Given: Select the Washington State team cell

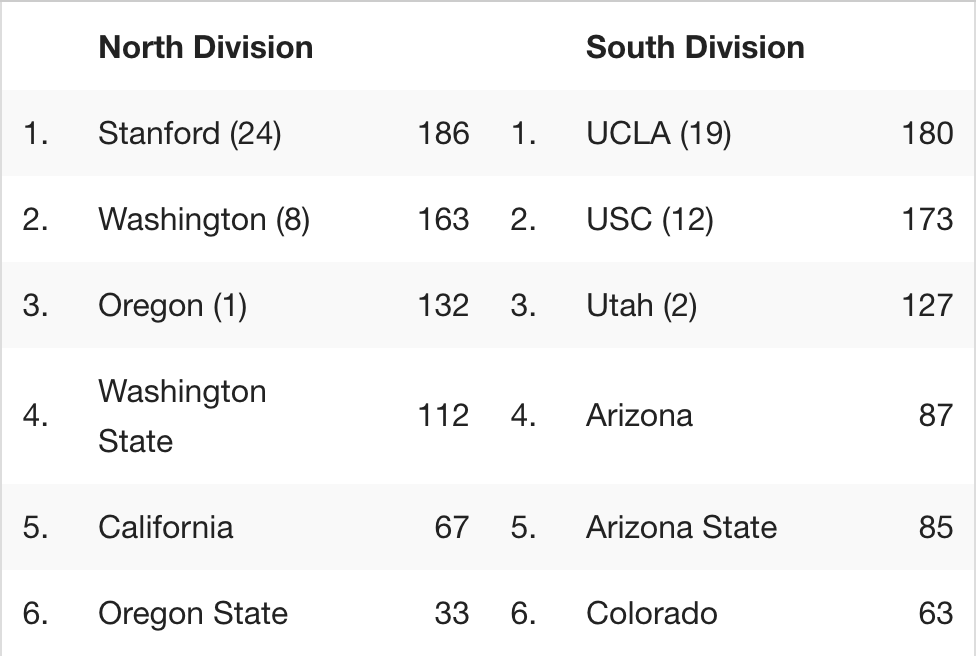Looking at the screenshot, I should point(182,416).
